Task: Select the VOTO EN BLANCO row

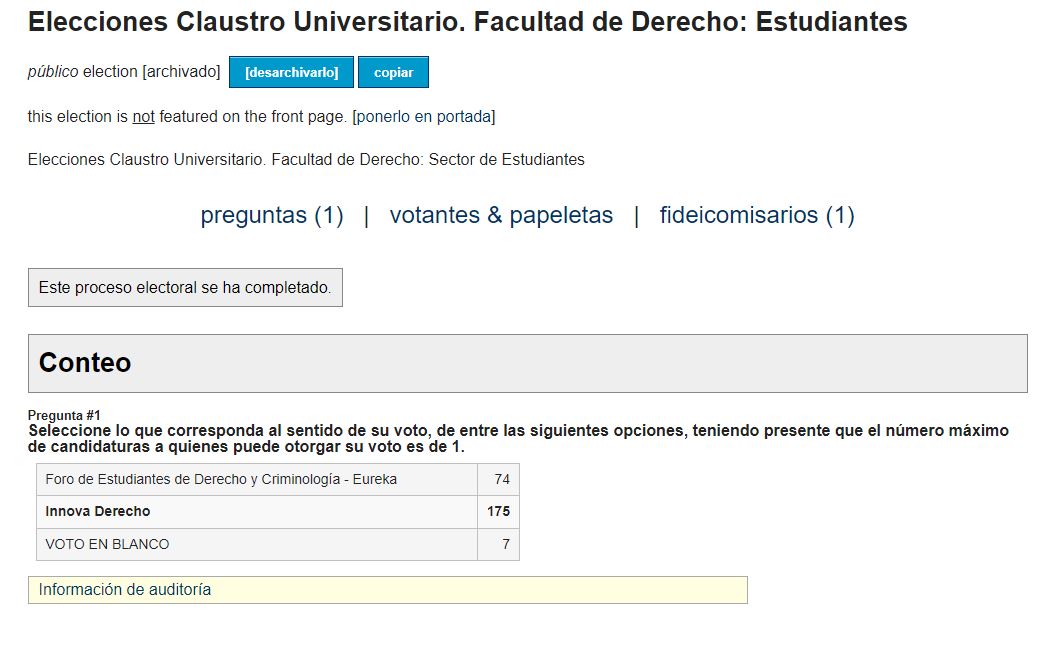Action: (x=278, y=544)
